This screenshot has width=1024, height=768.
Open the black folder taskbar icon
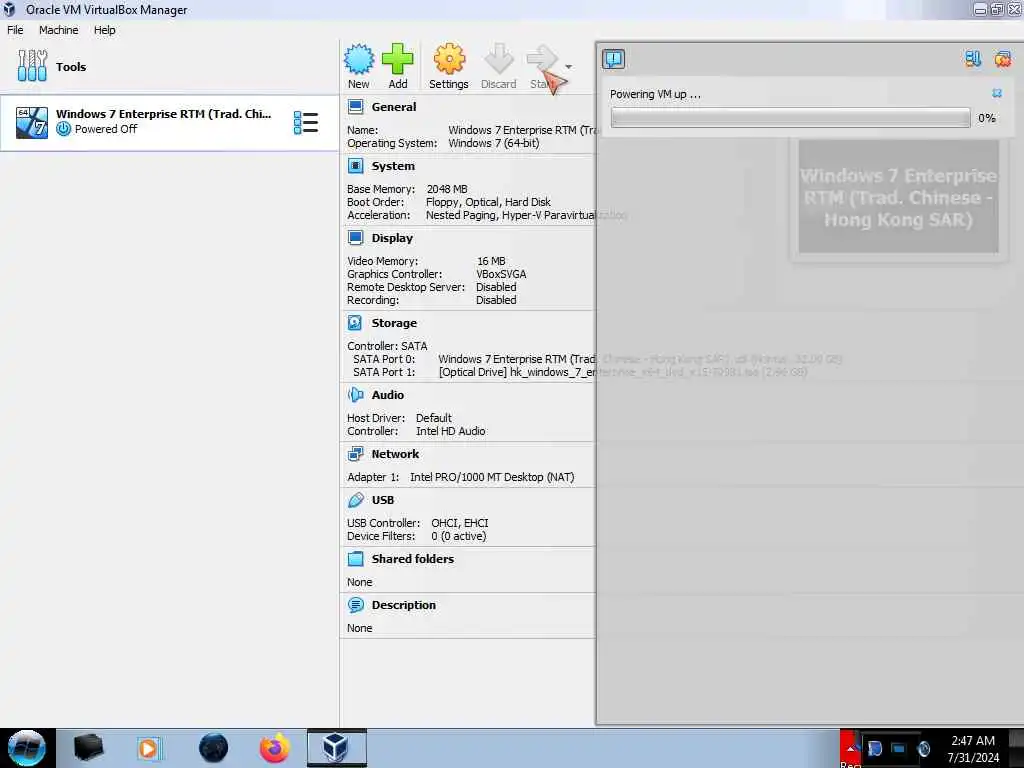coord(88,748)
